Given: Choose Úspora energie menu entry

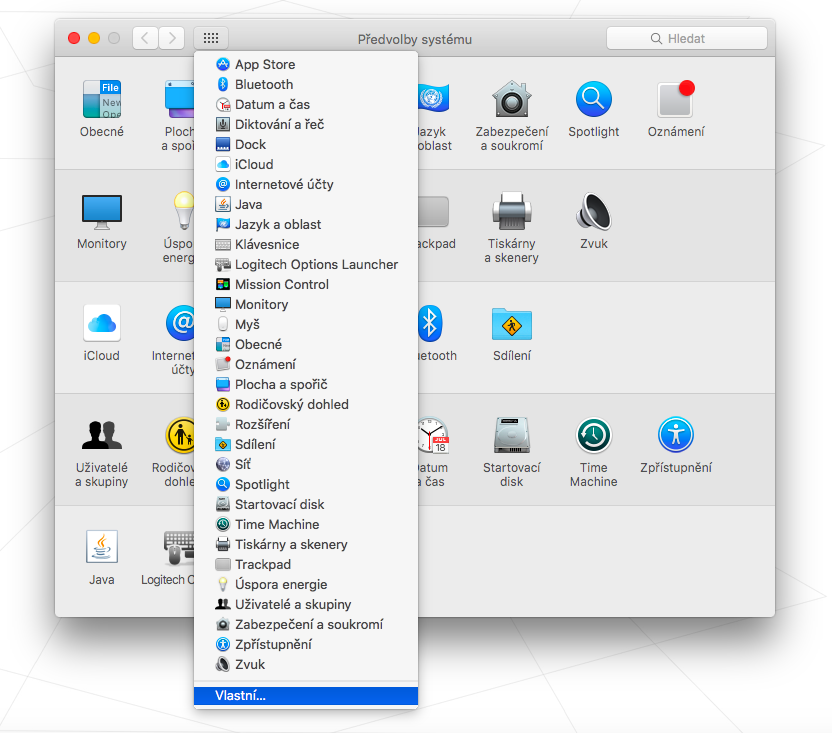Looking at the screenshot, I should click(306, 584).
